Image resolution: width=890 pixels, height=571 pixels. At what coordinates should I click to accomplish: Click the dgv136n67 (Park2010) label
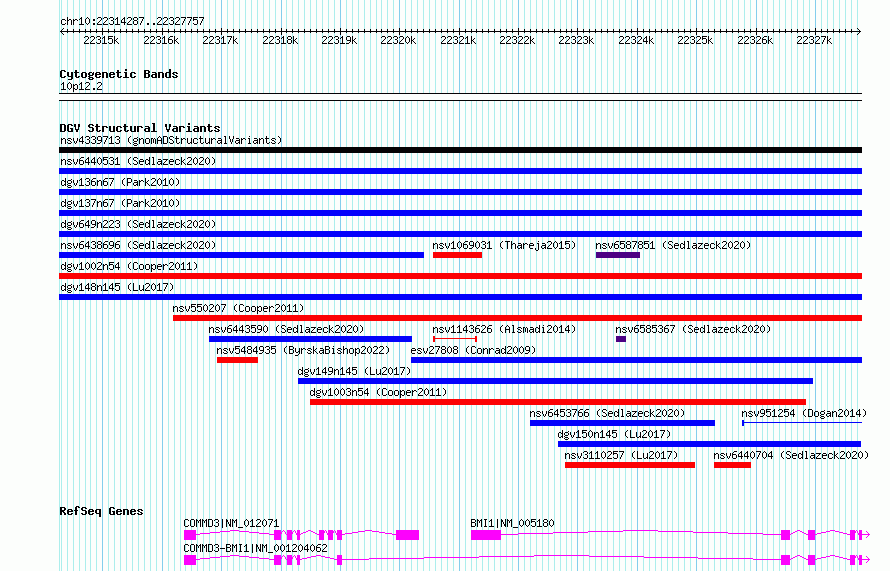click(120, 182)
